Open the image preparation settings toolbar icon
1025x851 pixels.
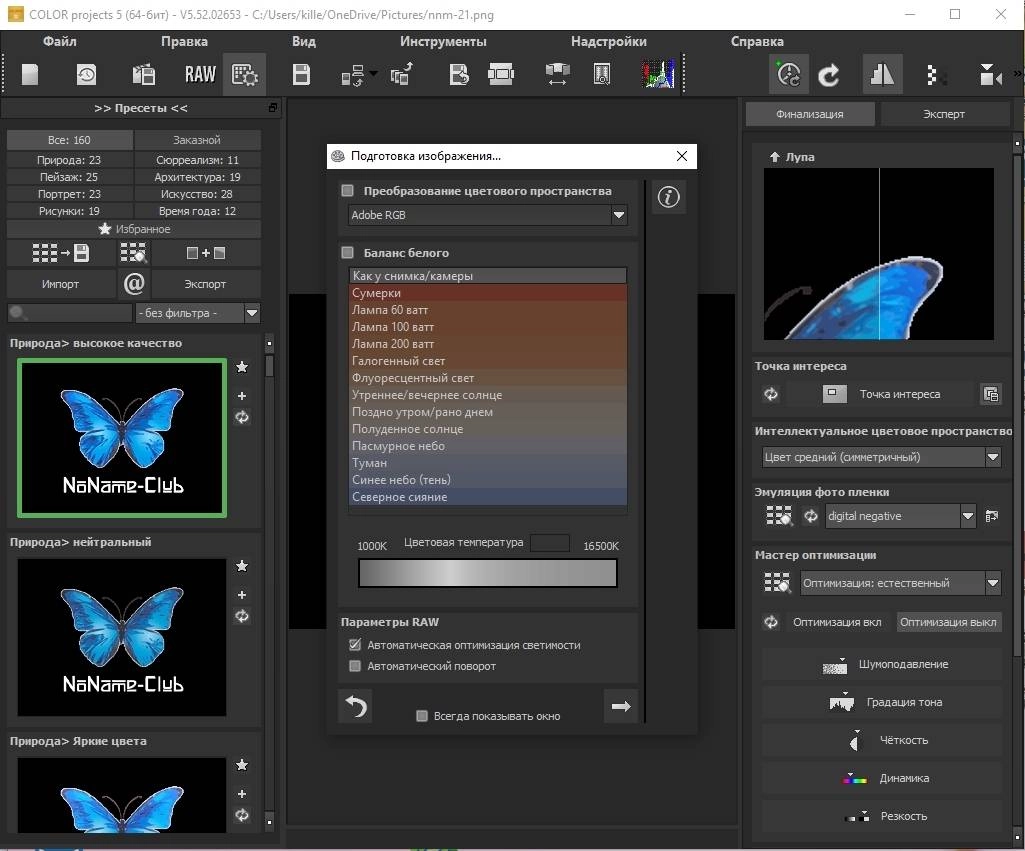pos(244,75)
